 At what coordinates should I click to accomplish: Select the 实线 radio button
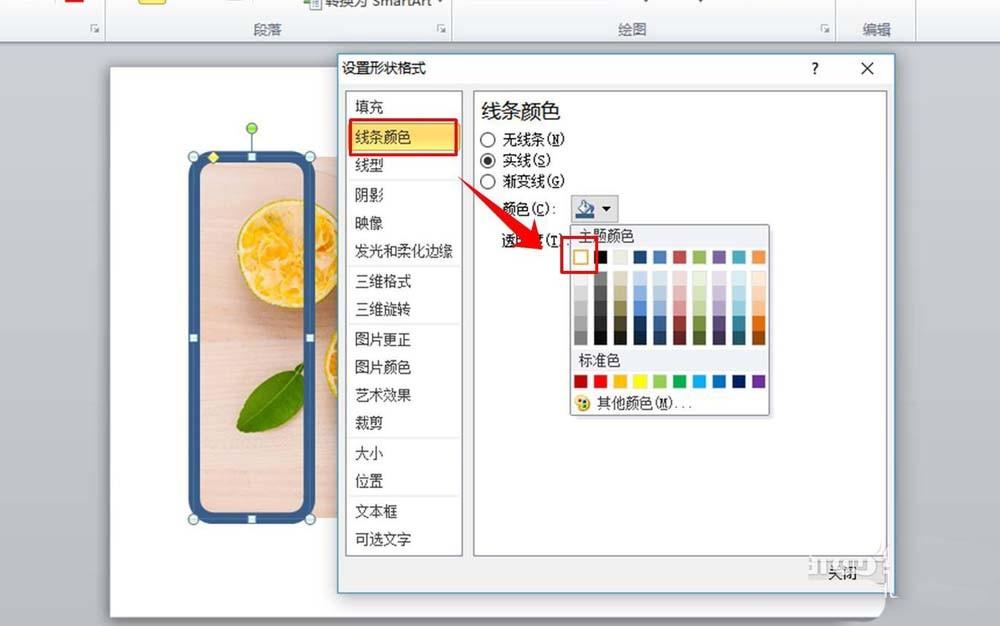click(489, 161)
